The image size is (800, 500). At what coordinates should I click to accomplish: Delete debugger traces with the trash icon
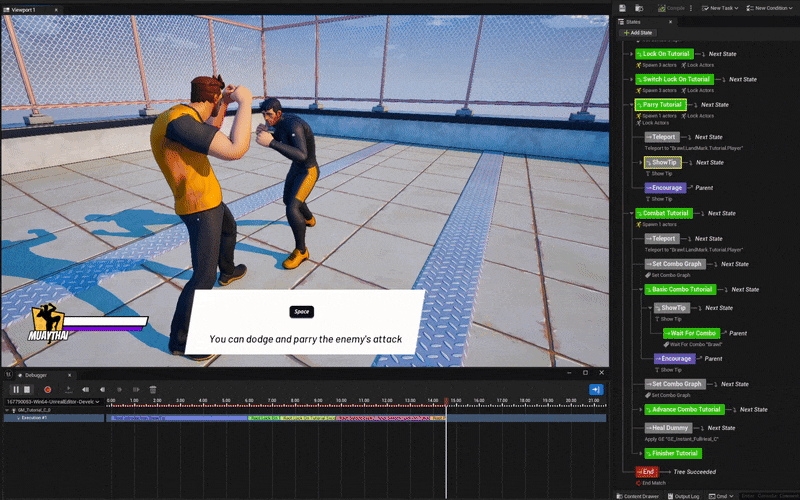pos(153,389)
